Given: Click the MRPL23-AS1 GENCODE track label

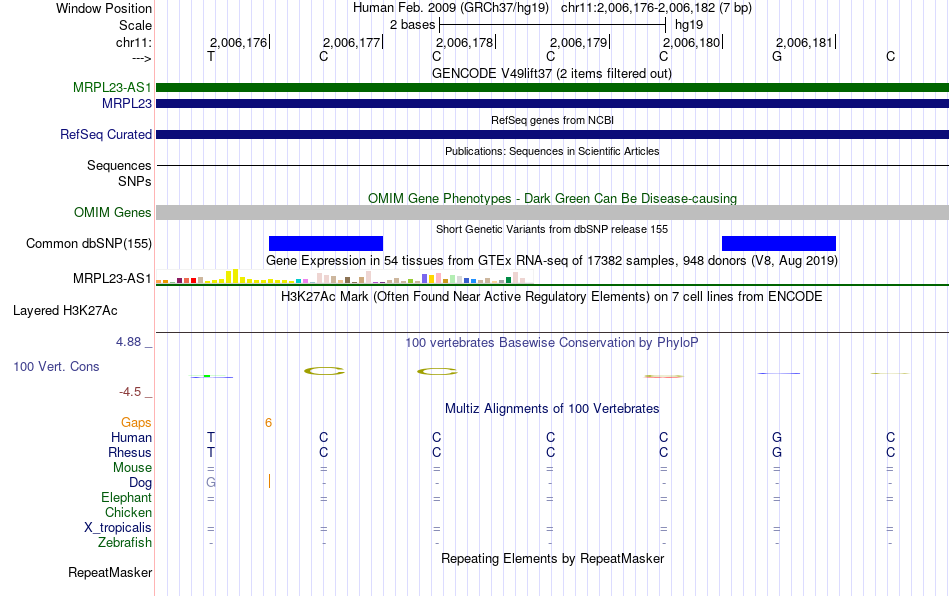Looking at the screenshot, I should coord(112,87).
